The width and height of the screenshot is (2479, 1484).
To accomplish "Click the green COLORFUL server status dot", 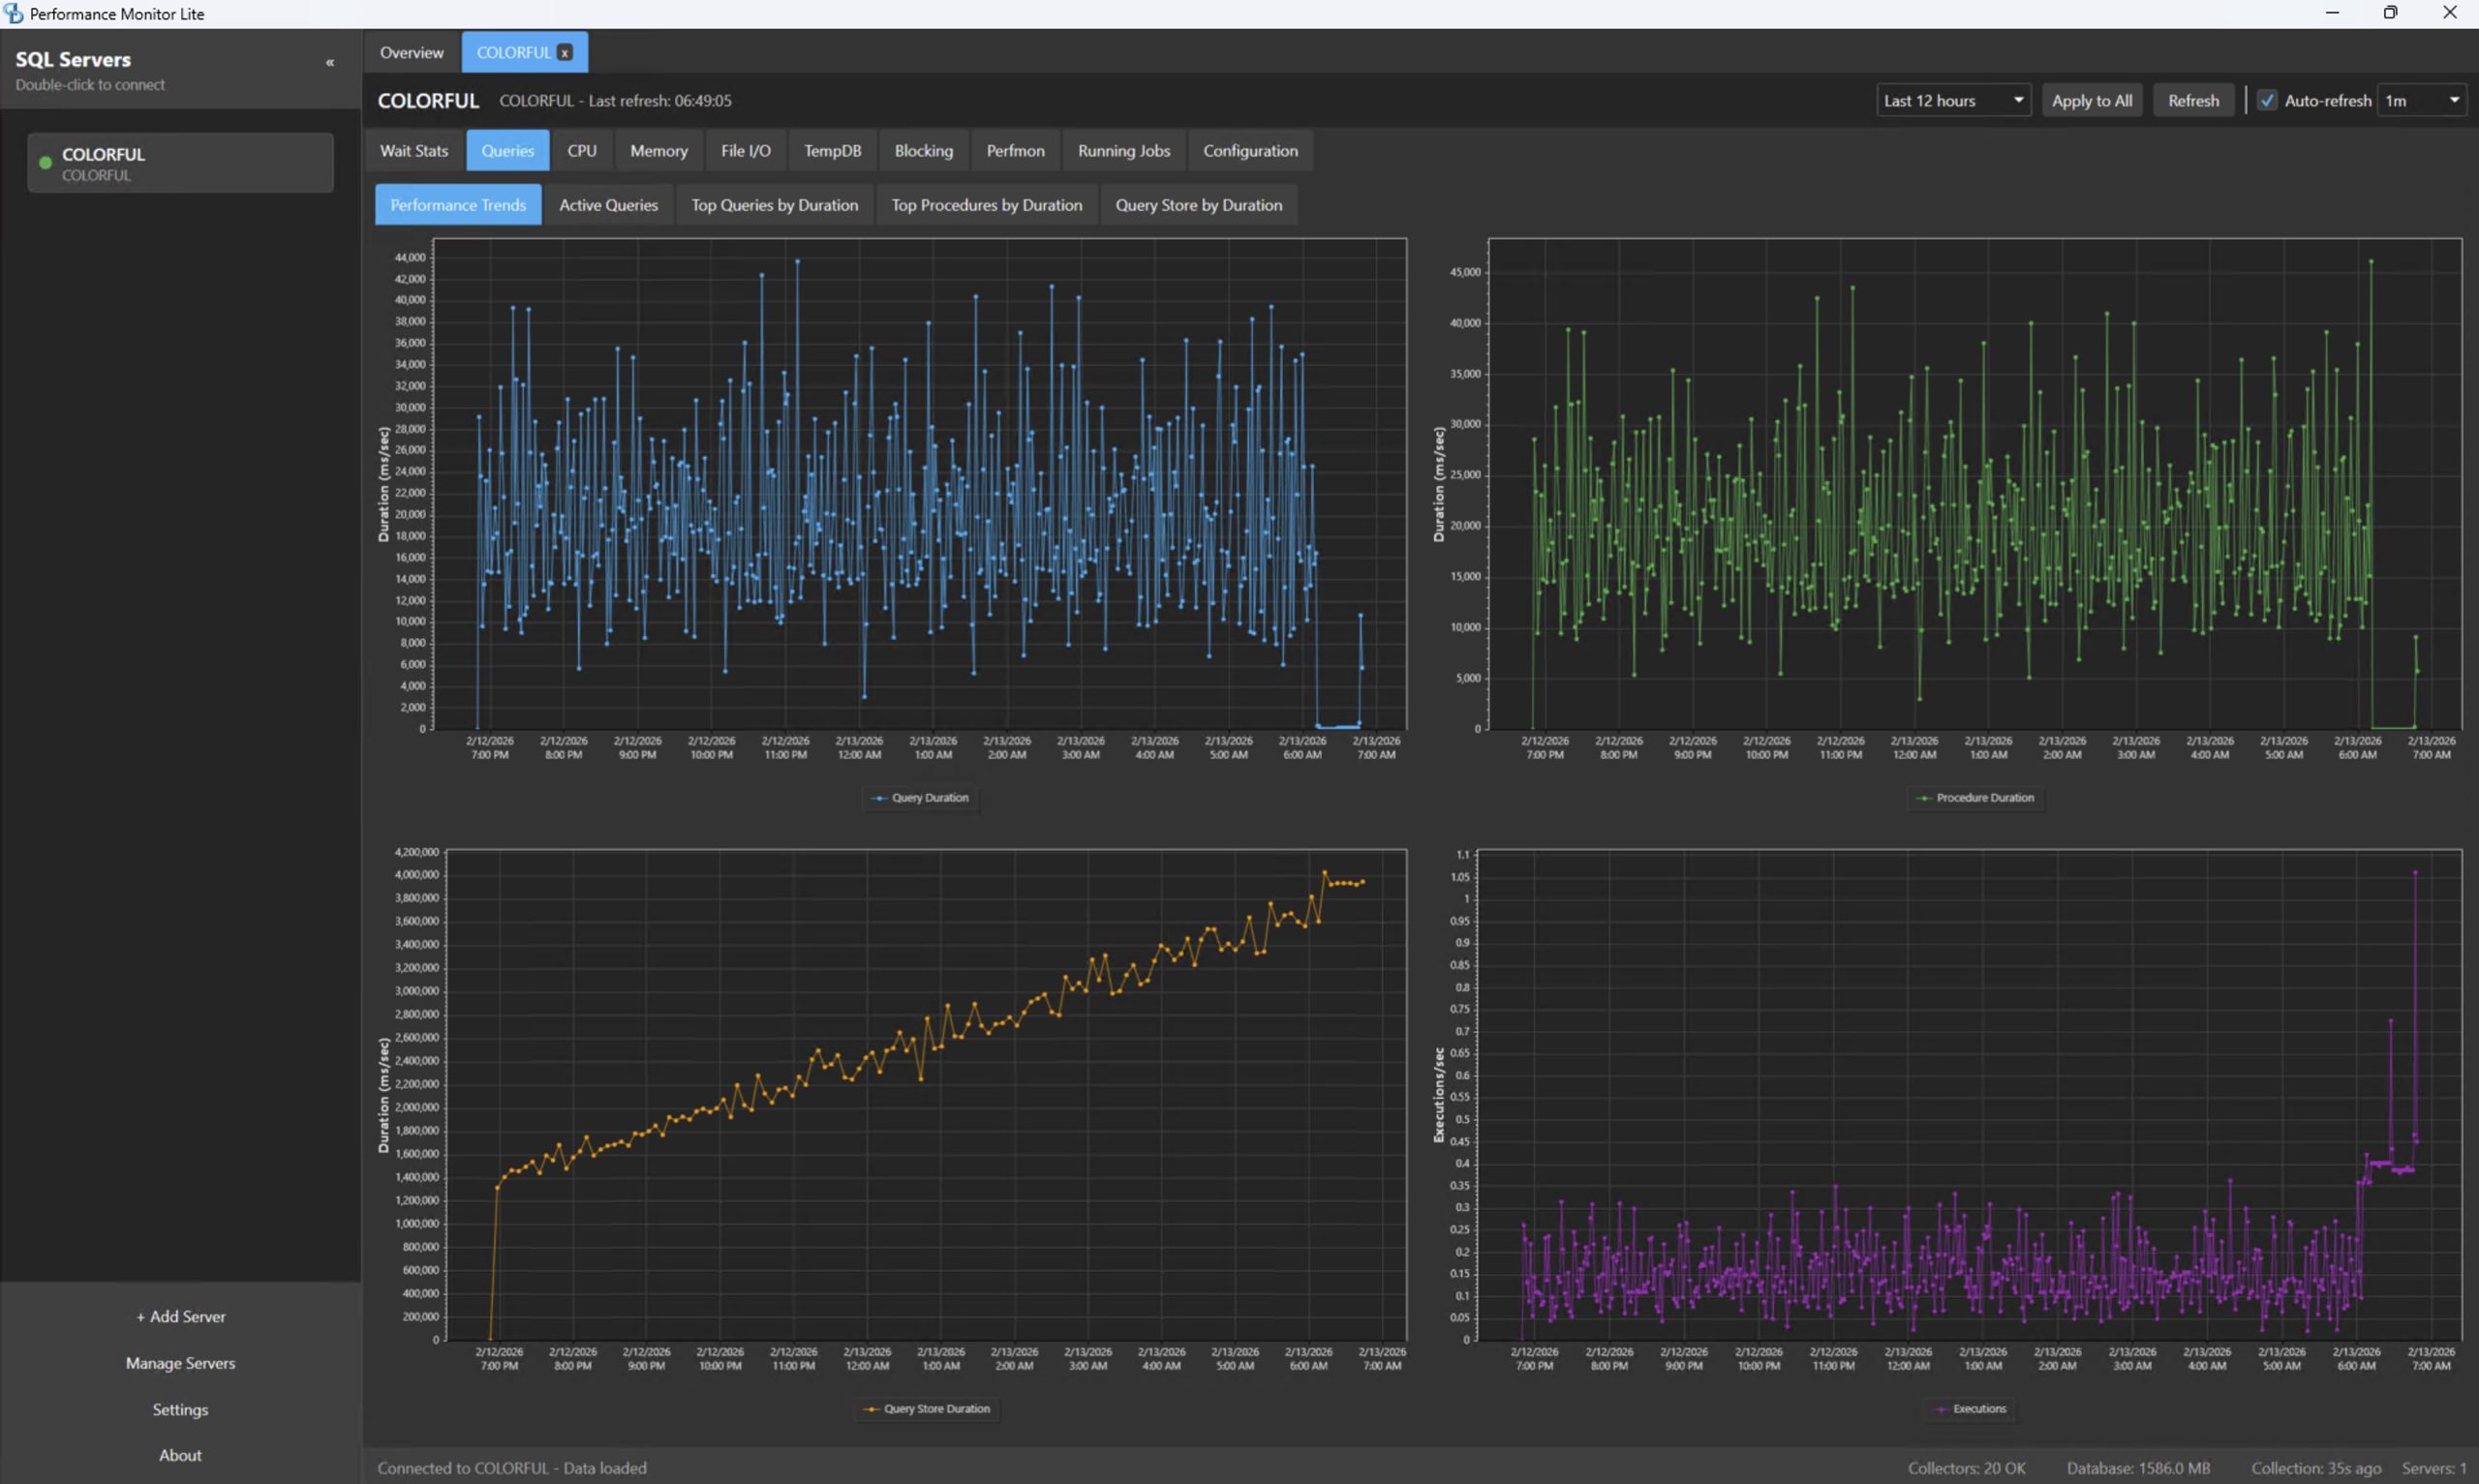I will point(45,162).
